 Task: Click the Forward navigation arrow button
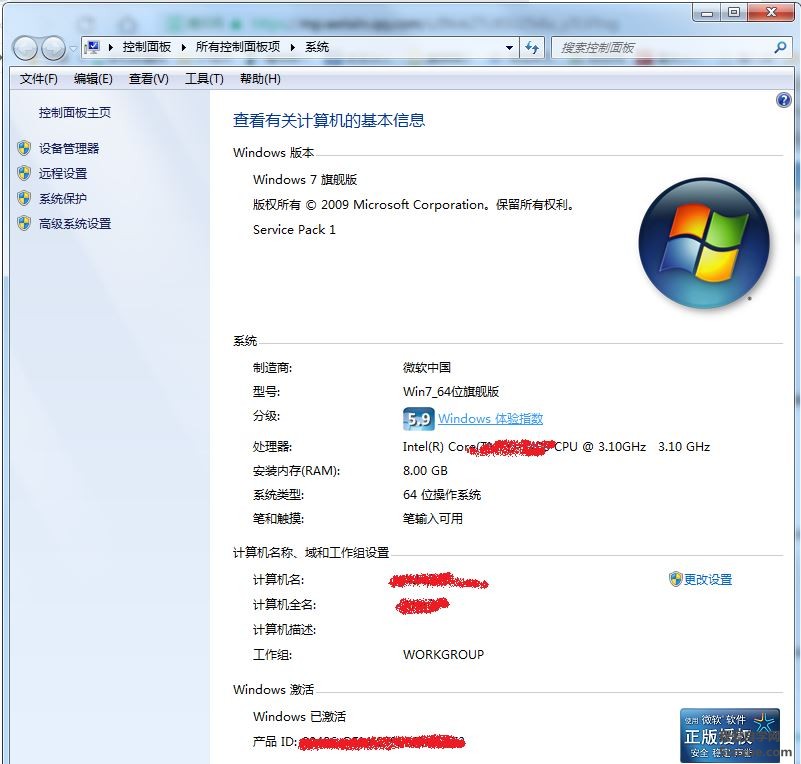click(53, 49)
